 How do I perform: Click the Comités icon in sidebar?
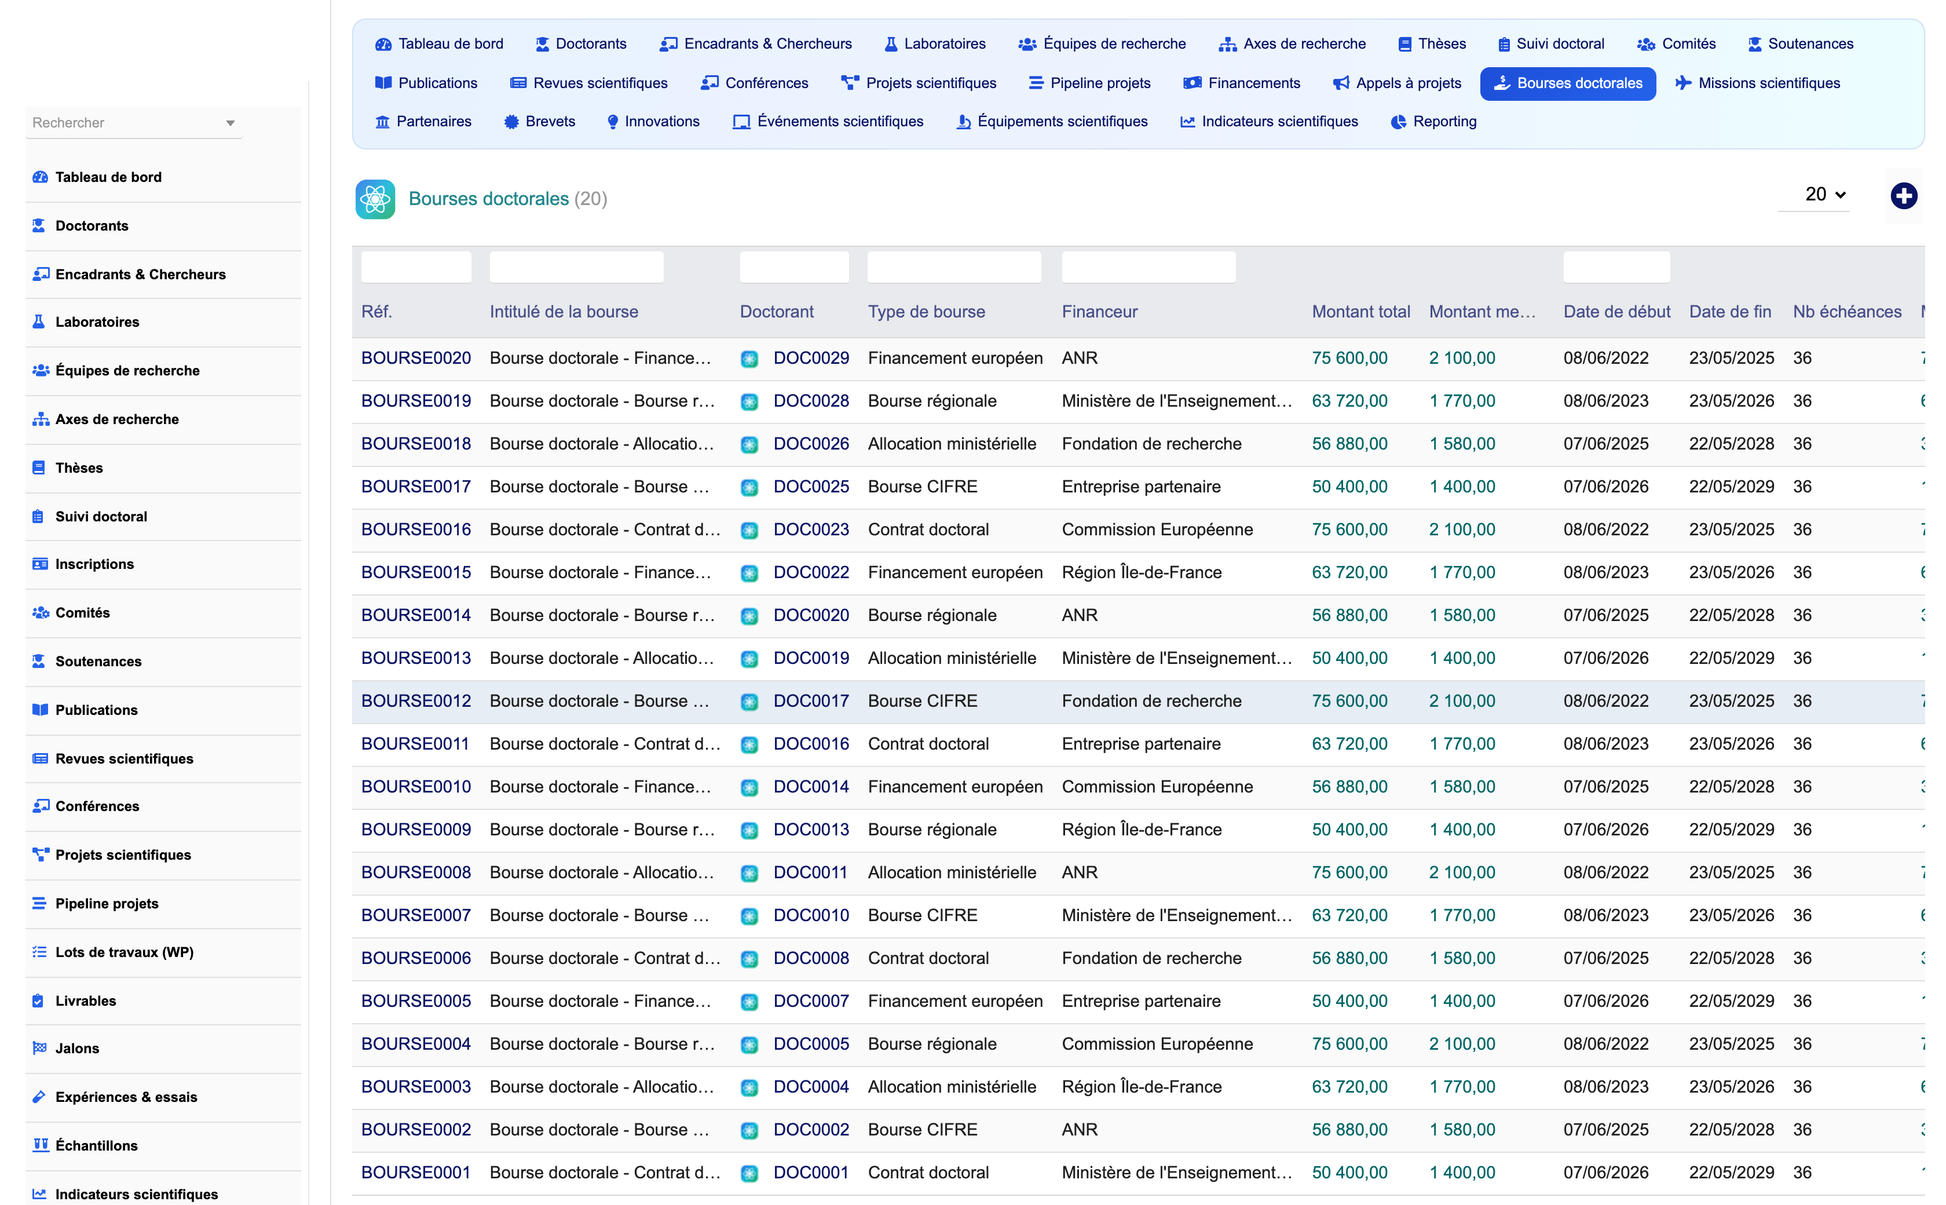coord(40,613)
